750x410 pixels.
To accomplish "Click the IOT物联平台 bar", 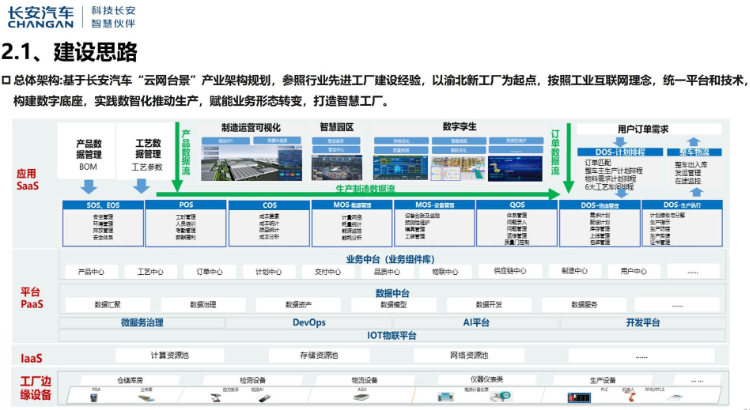I will 392,335.
